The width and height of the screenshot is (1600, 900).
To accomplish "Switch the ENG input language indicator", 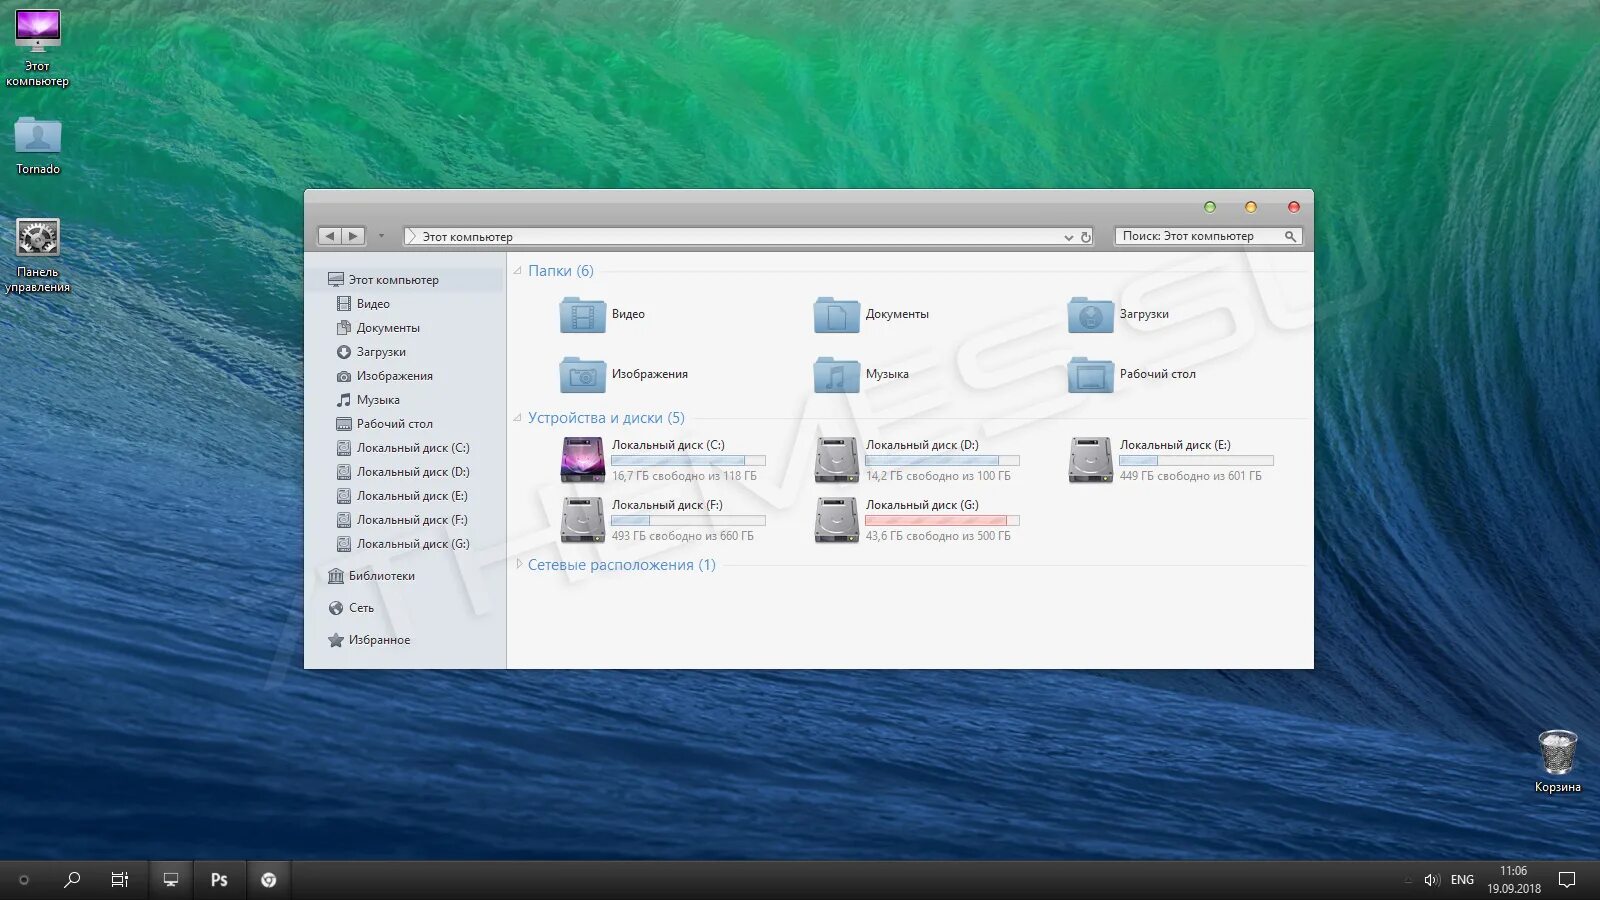I will 1462,880.
